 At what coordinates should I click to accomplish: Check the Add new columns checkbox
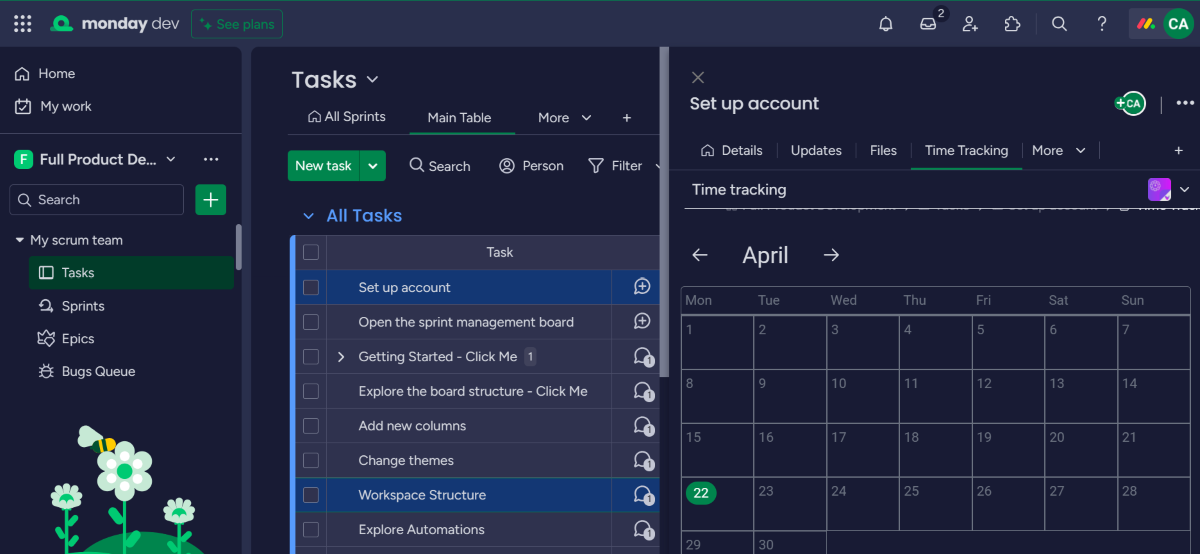[x=311, y=425]
